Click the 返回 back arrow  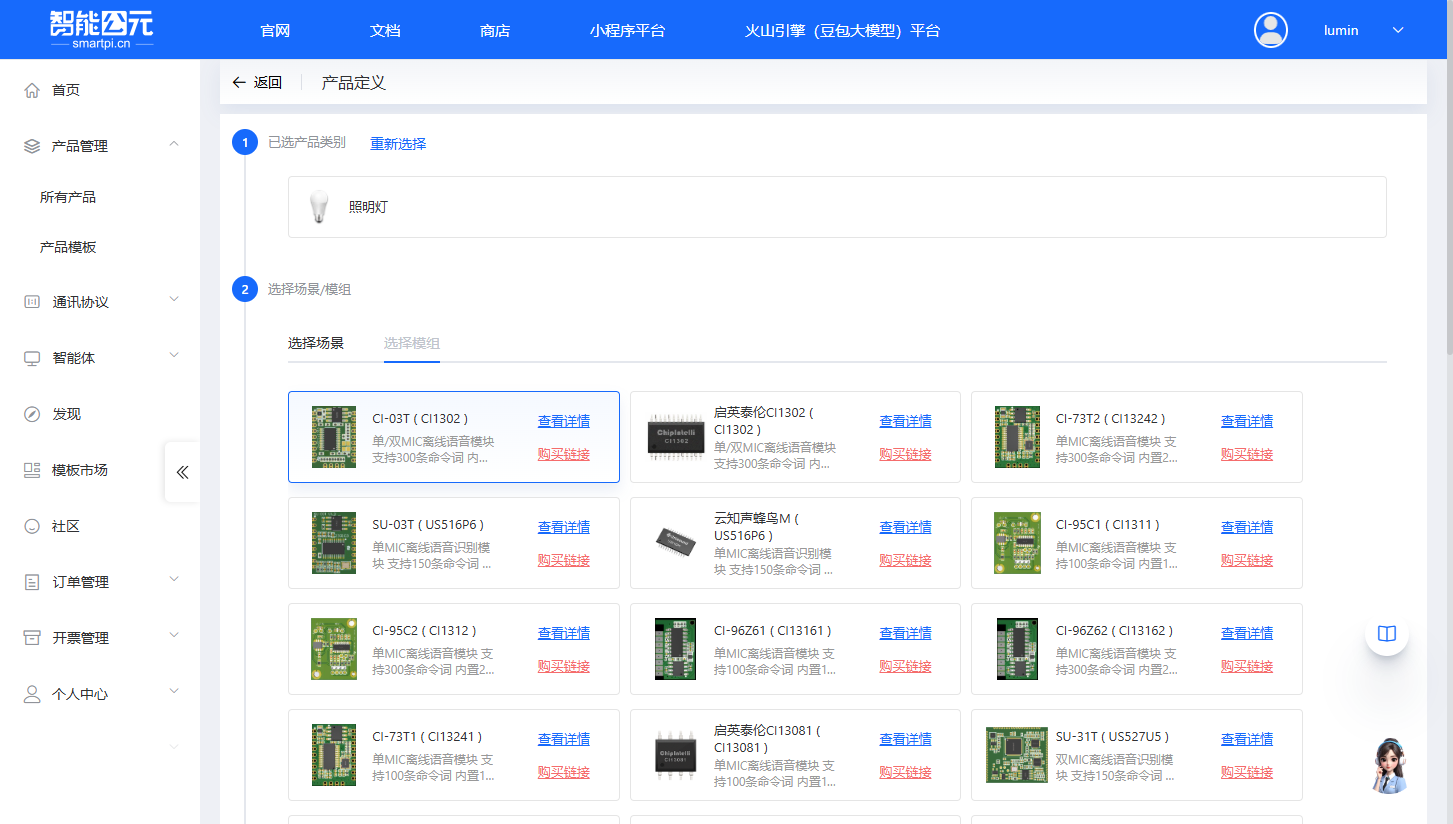click(239, 82)
